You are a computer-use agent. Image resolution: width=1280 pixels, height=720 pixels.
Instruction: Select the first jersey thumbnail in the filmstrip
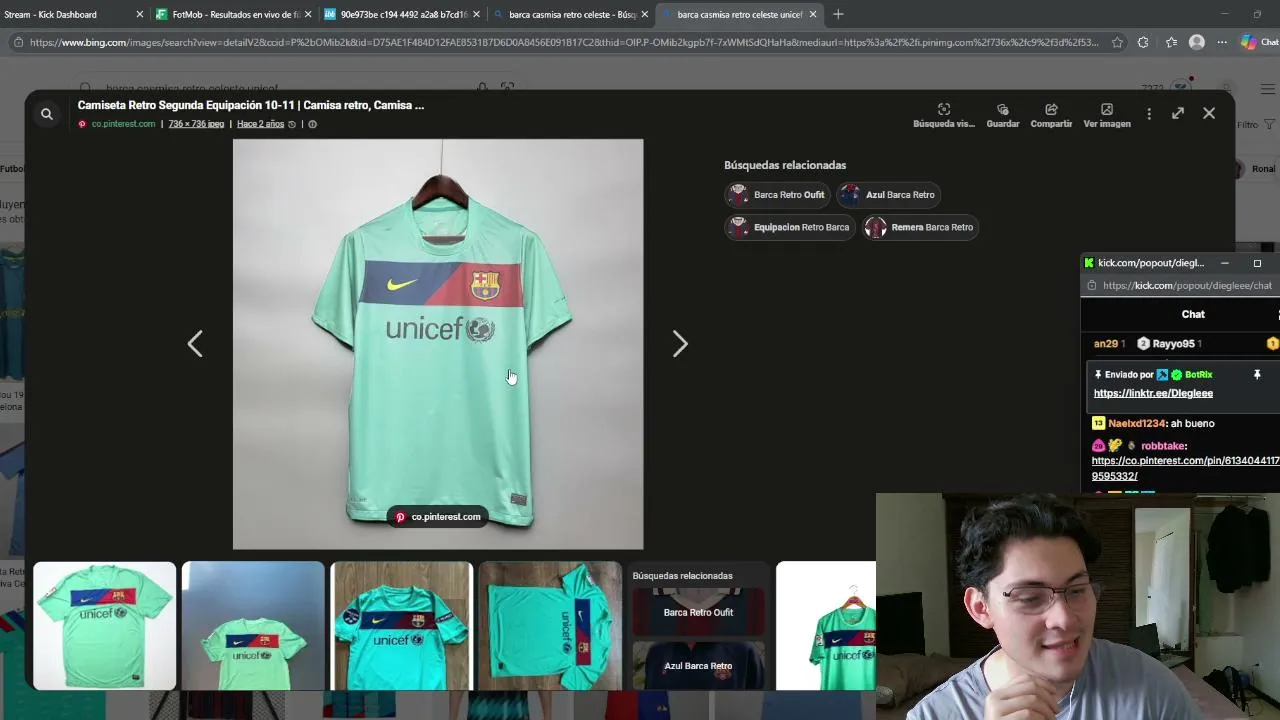click(x=104, y=626)
